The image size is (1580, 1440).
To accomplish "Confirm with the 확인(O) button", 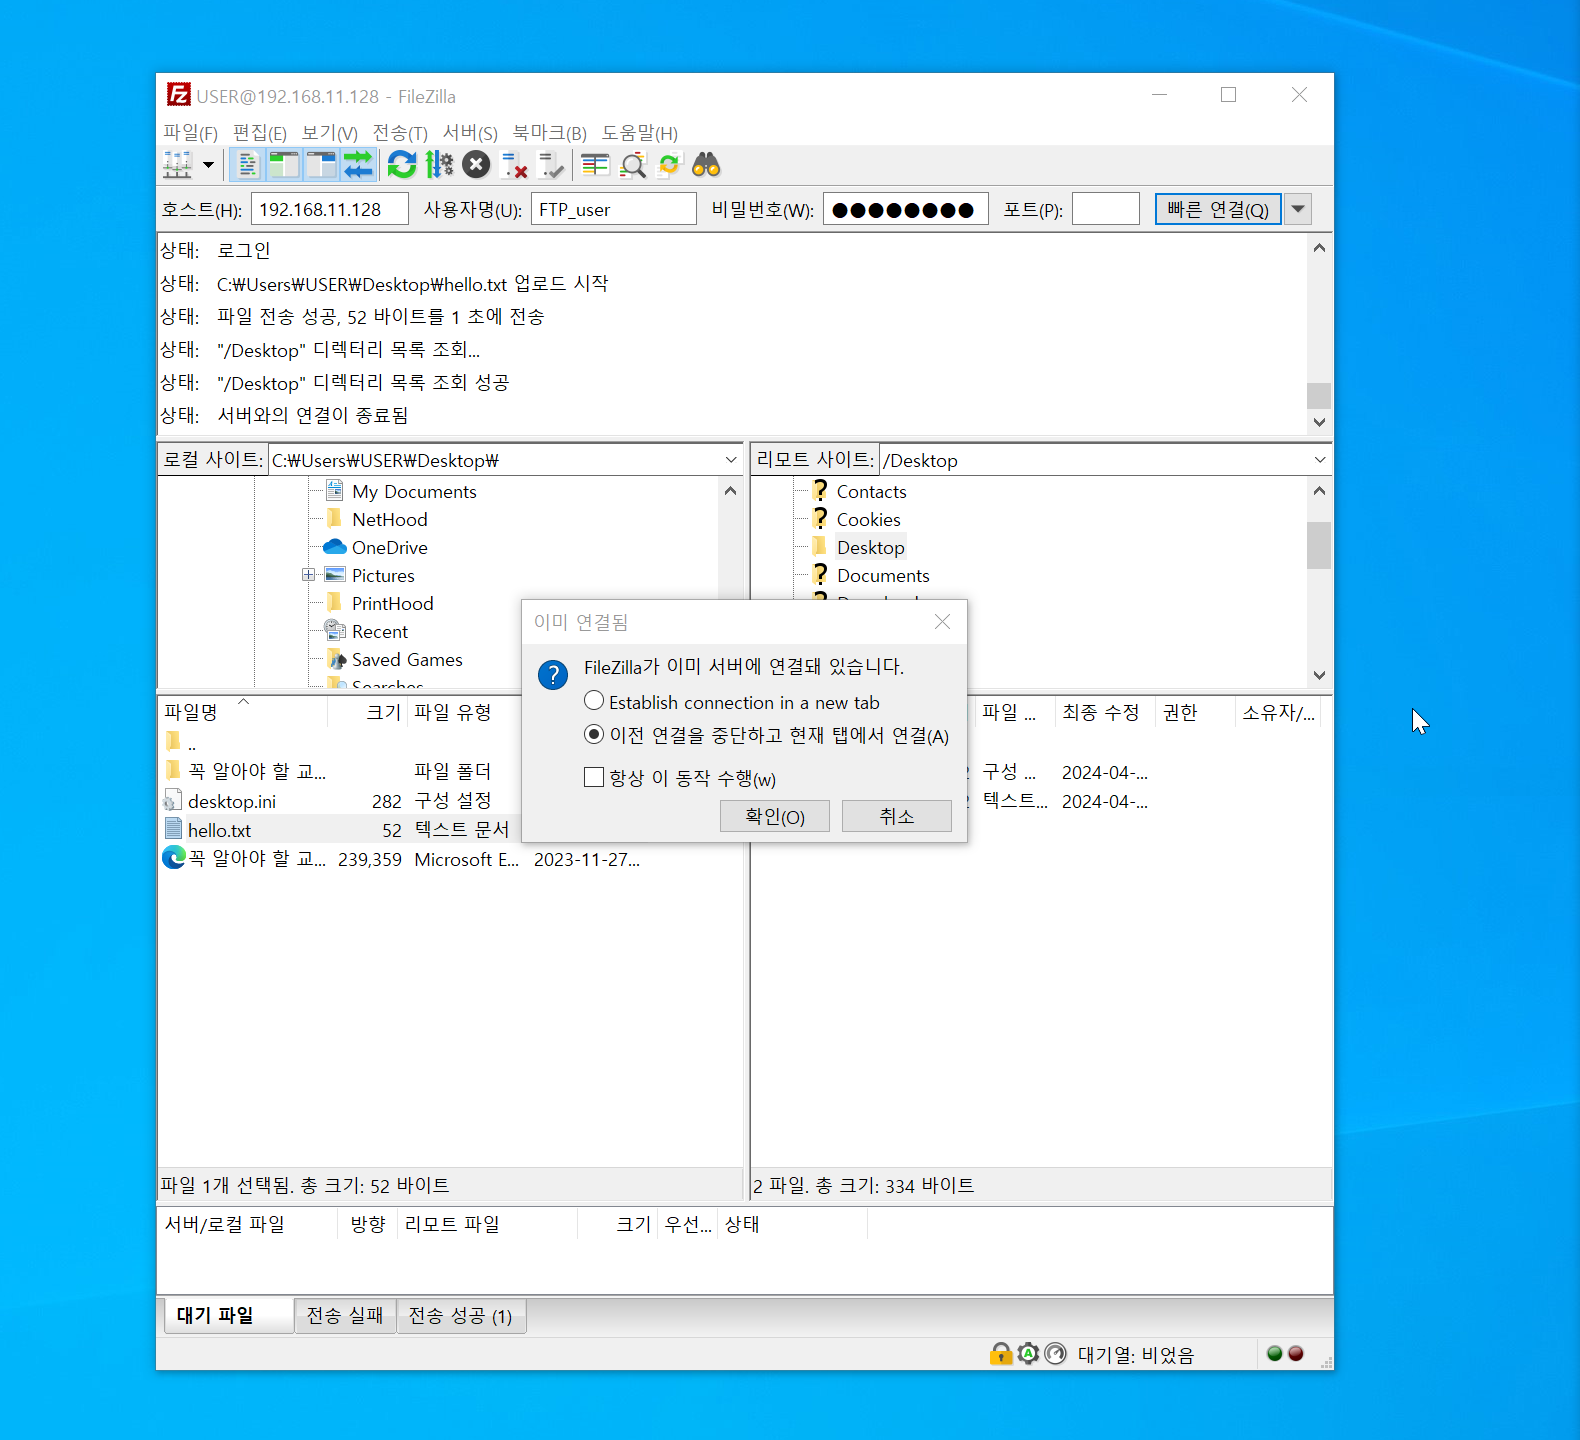I will pos(775,816).
